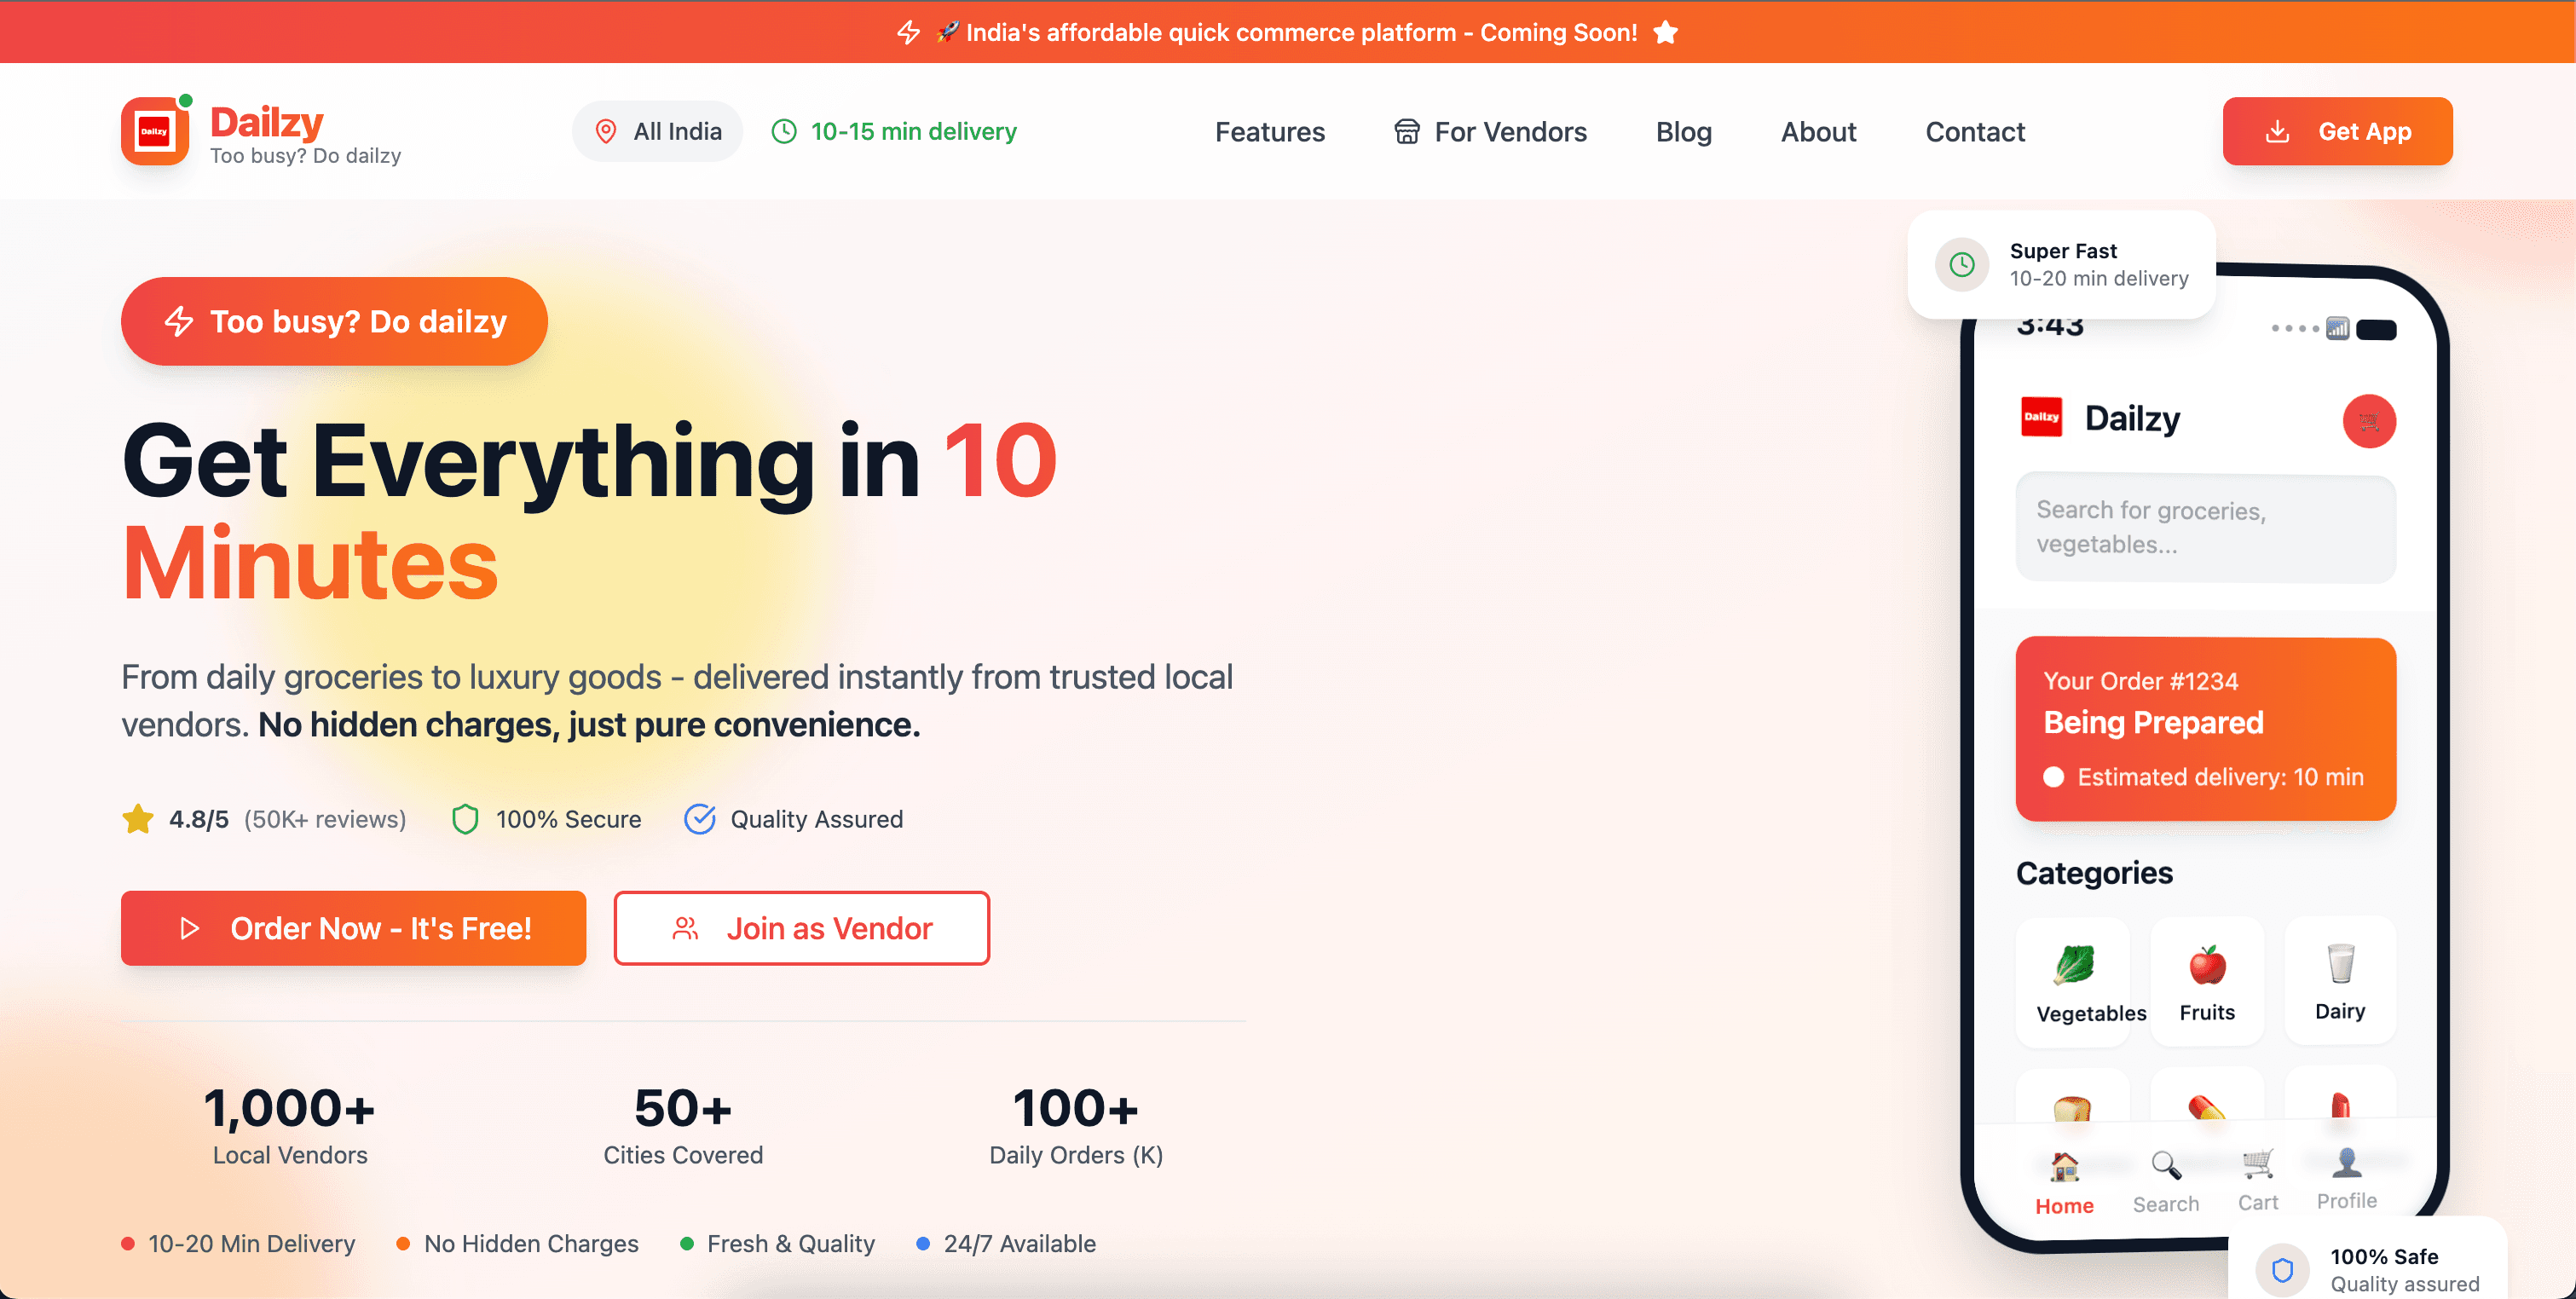
Task: Click the Dailzy logo icon in header
Action: pos(155,131)
